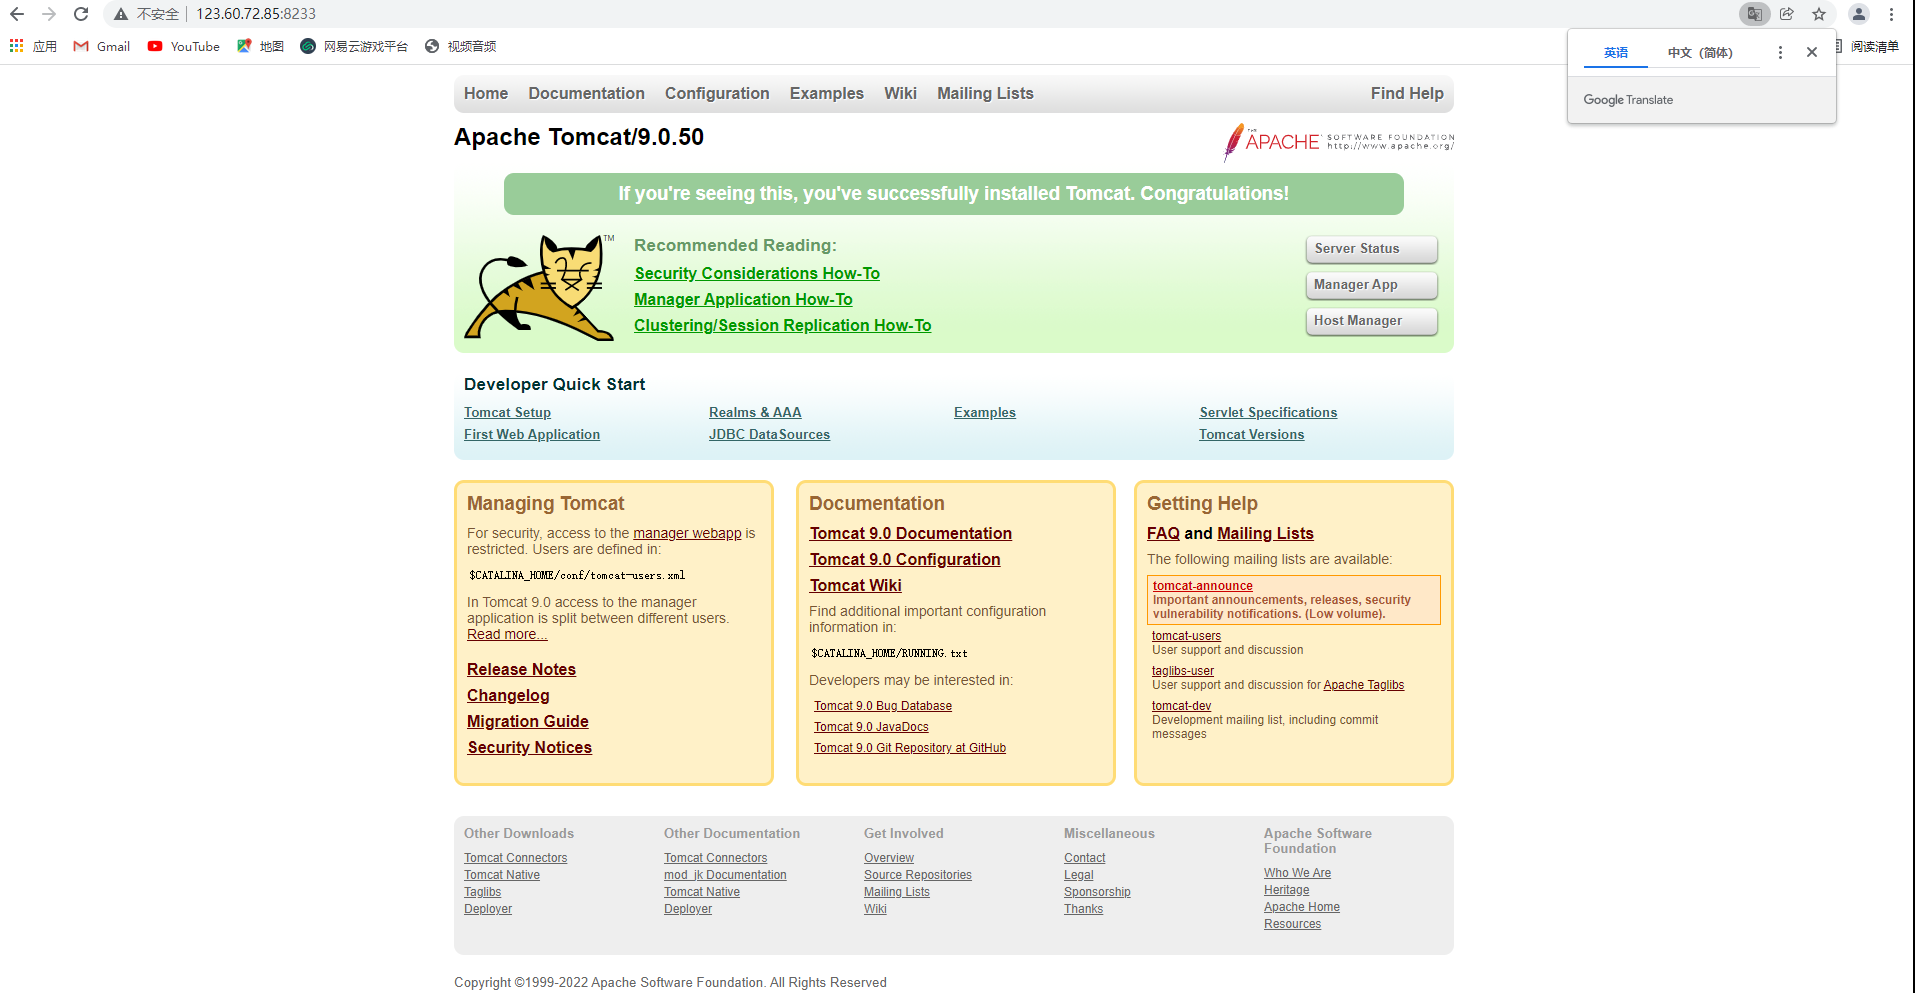The image size is (1915, 993).
Task: Open the Home nav item
Action: 486,93
